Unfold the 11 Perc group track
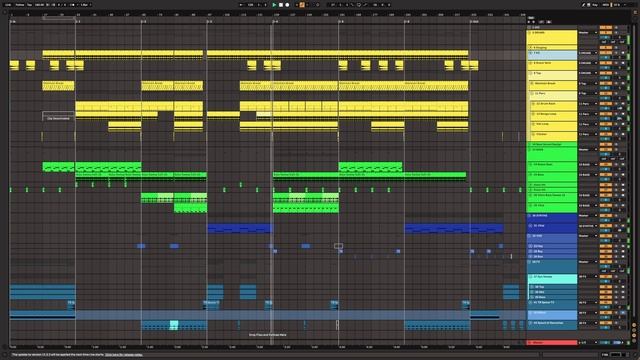This screenshot has width=640, height=360. click(533, 93)
